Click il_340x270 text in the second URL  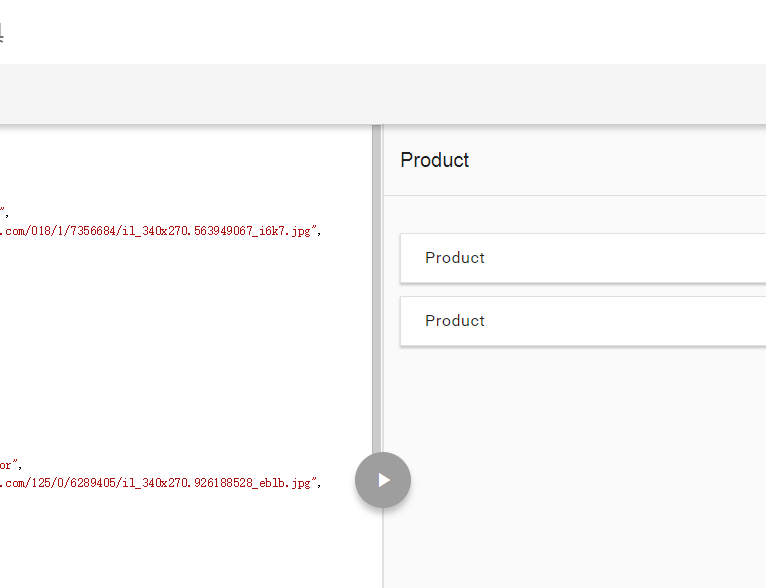(x=150, y=482)
